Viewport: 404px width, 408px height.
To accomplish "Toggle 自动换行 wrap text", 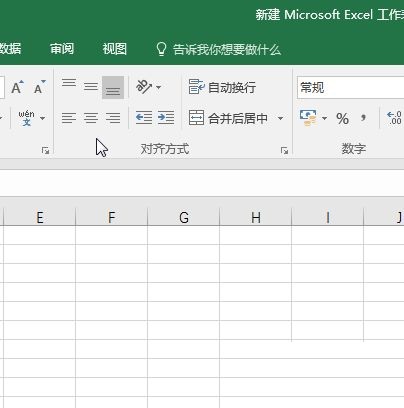I will tap(222, 87).
